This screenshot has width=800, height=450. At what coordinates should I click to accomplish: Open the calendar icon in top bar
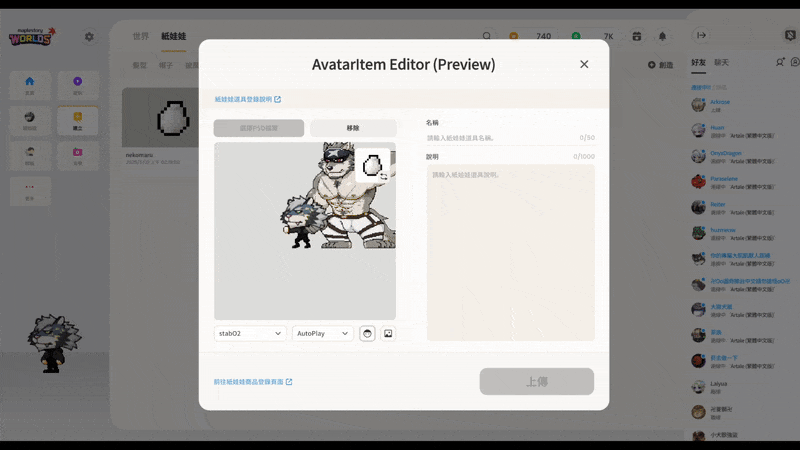pos(637,36)
